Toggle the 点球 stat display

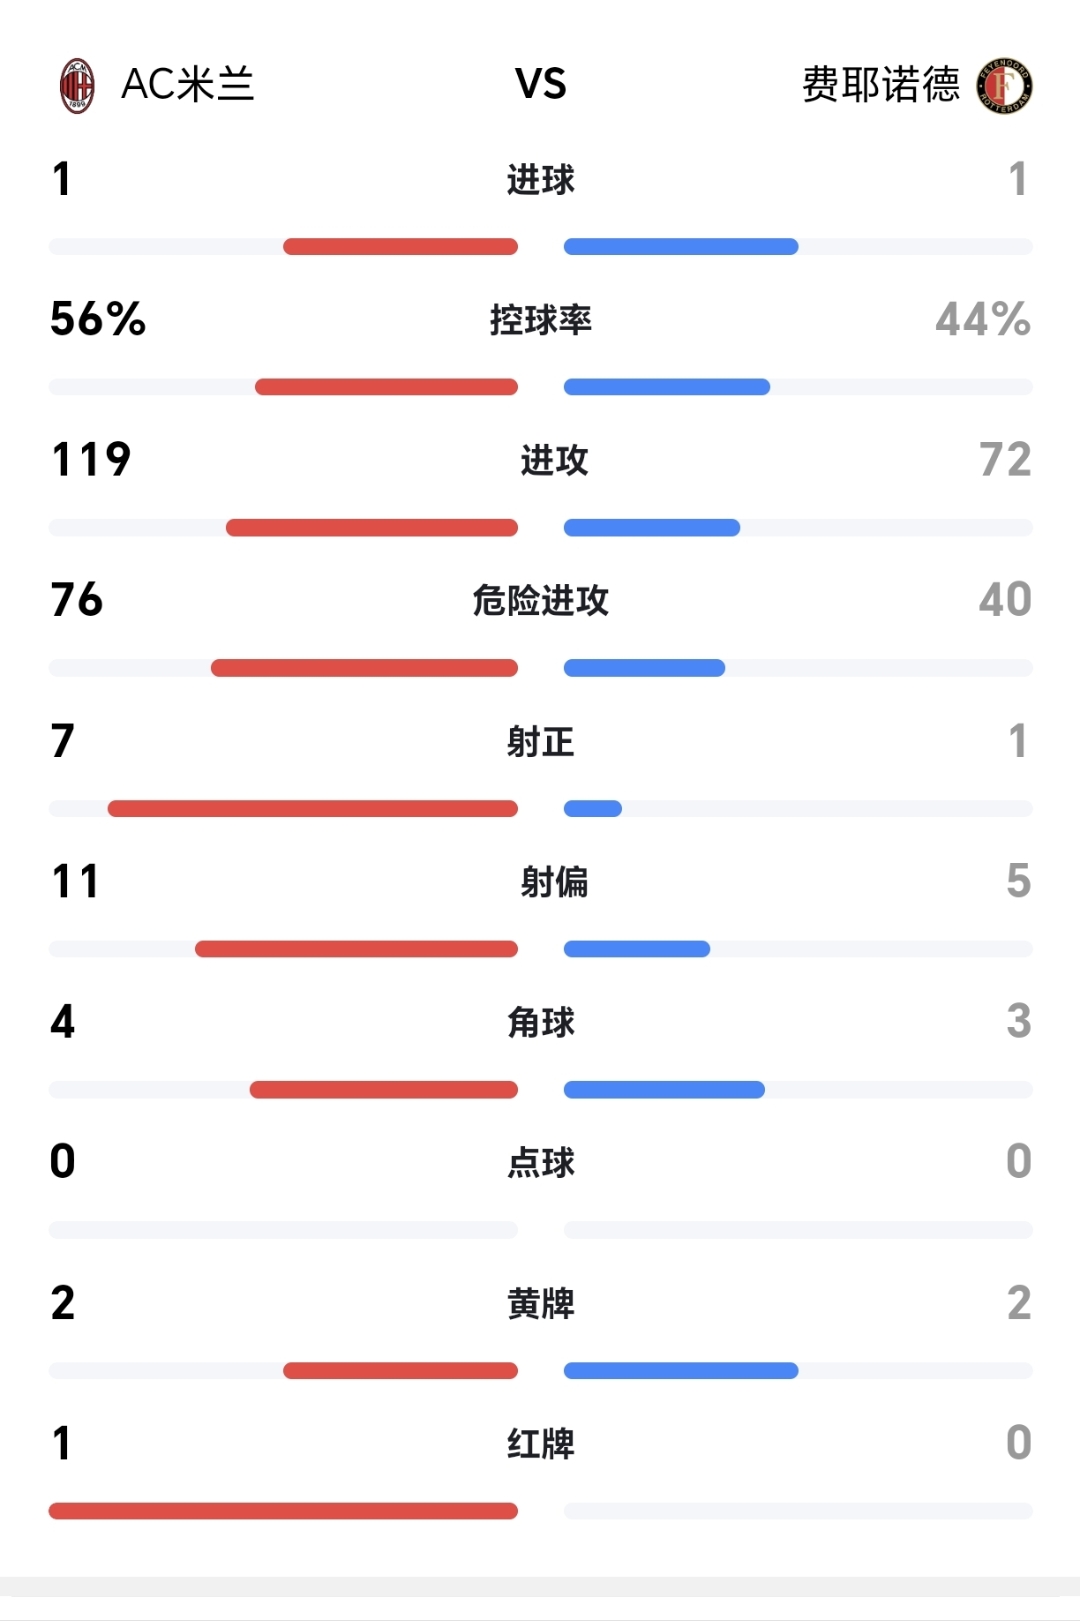[x=540, y=1163]
